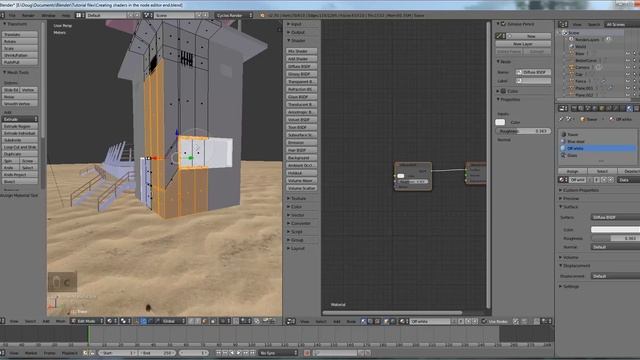Click Surface Color swatch in material properties

(x=616, y=230)
